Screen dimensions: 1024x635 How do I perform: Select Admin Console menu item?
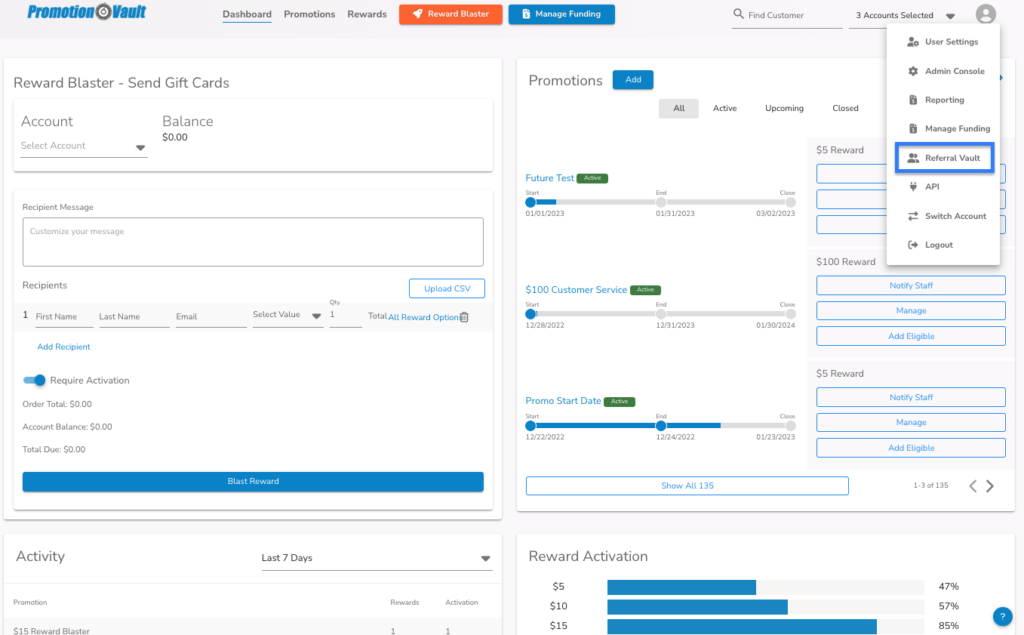(943, 71)
